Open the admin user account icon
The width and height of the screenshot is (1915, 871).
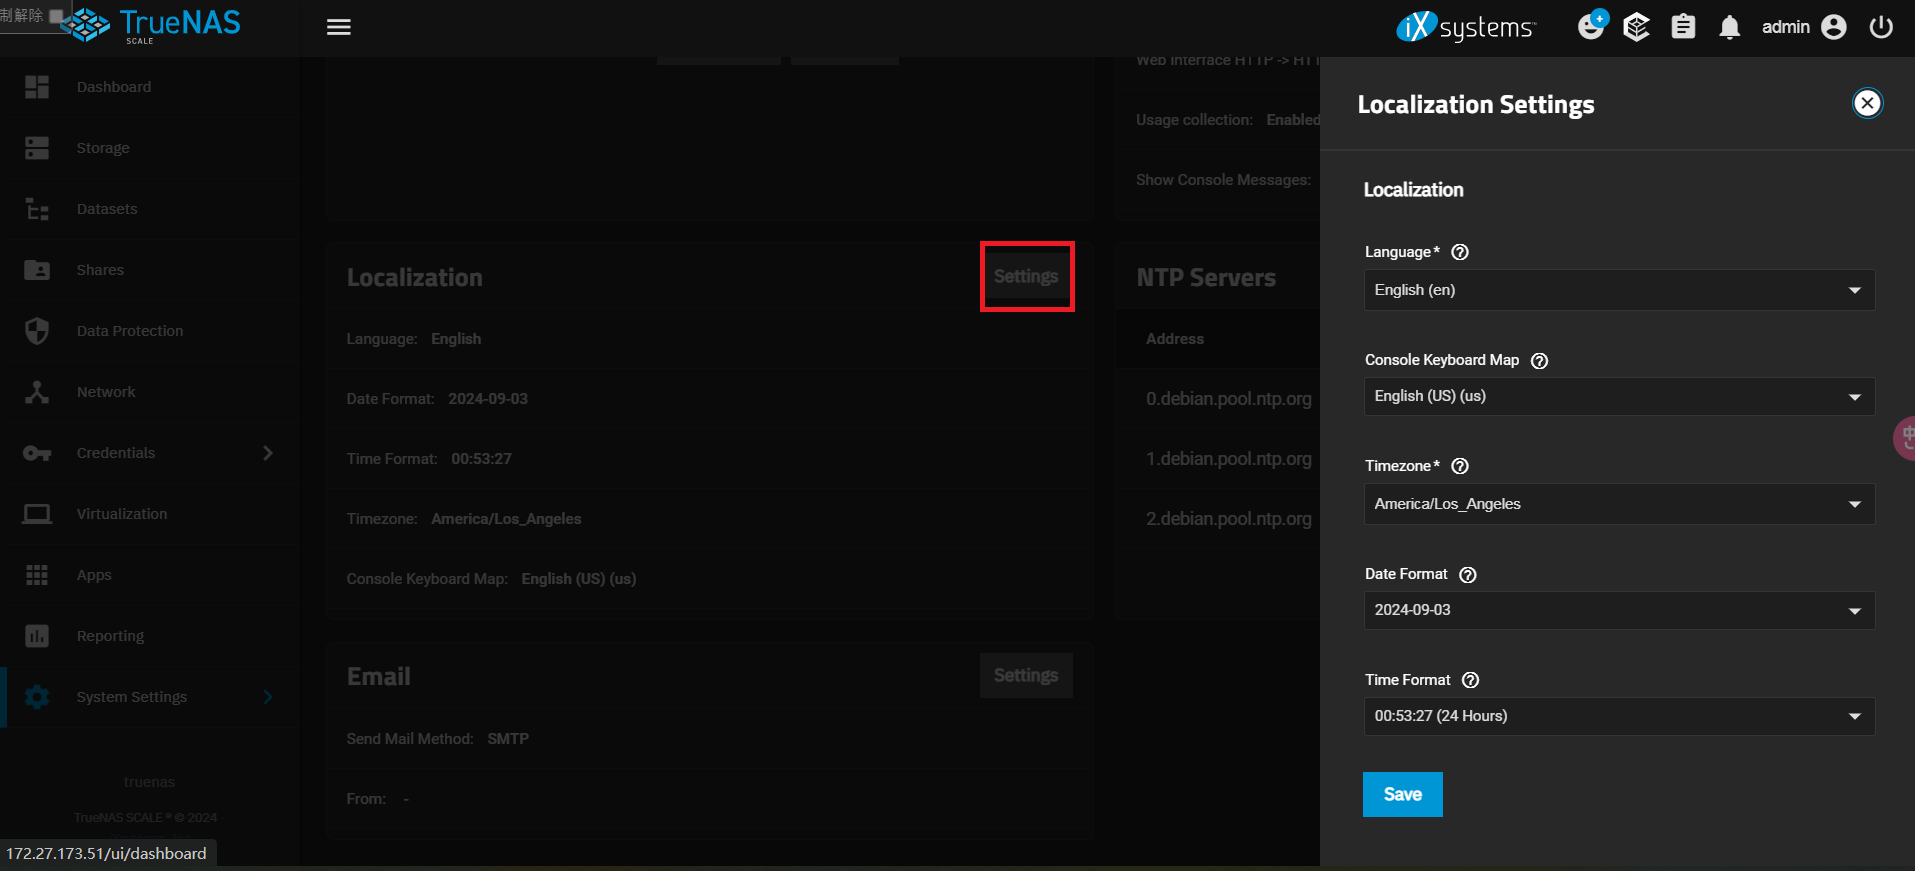(1833, 27)
